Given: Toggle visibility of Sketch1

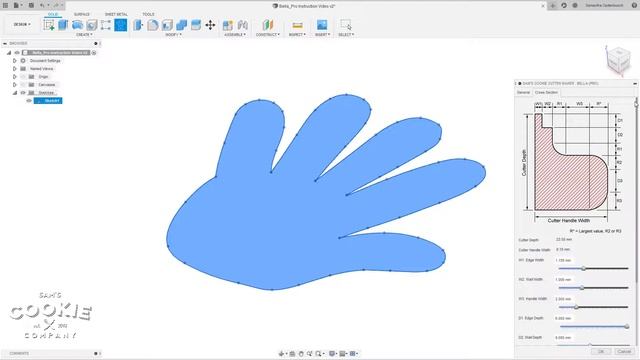Looking at the screenshot, I should (x=29, y=101).
